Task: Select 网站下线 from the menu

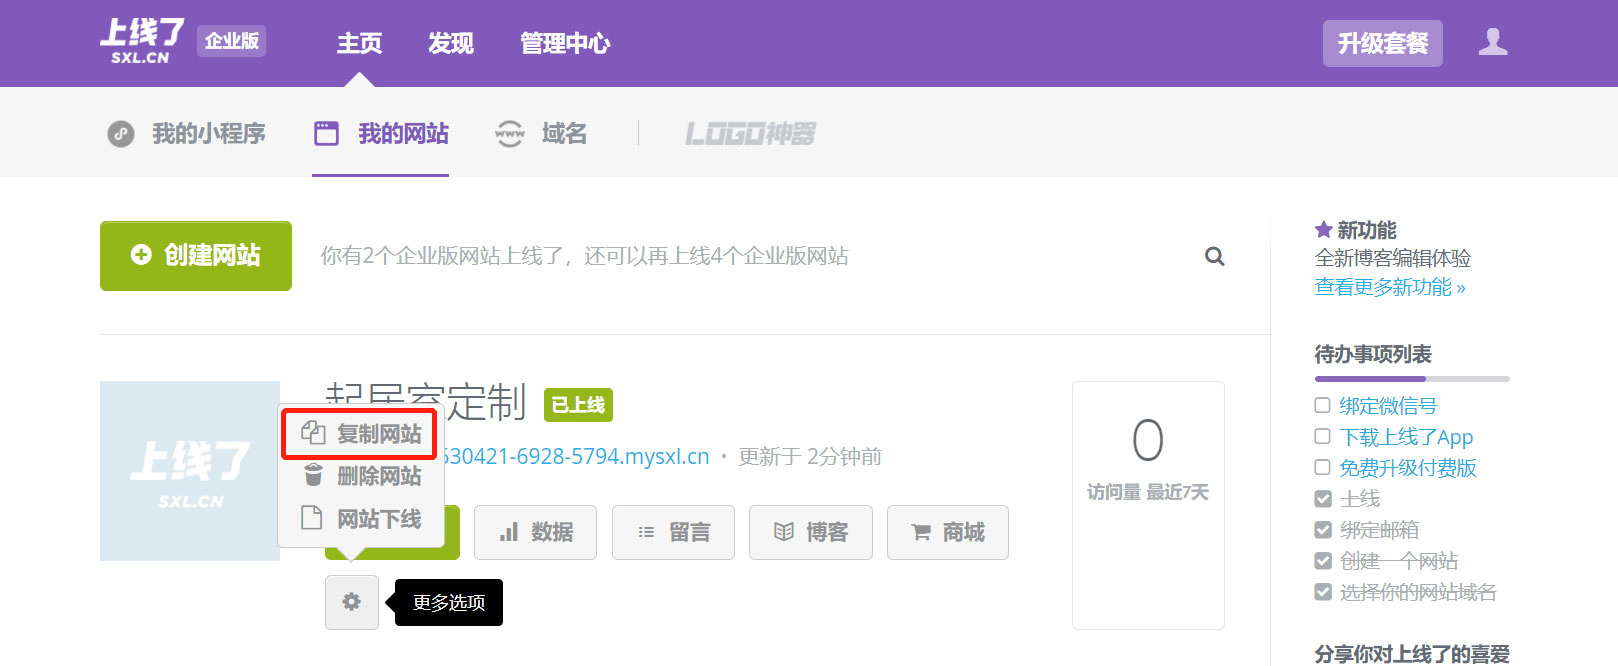Action: (360, 518)
